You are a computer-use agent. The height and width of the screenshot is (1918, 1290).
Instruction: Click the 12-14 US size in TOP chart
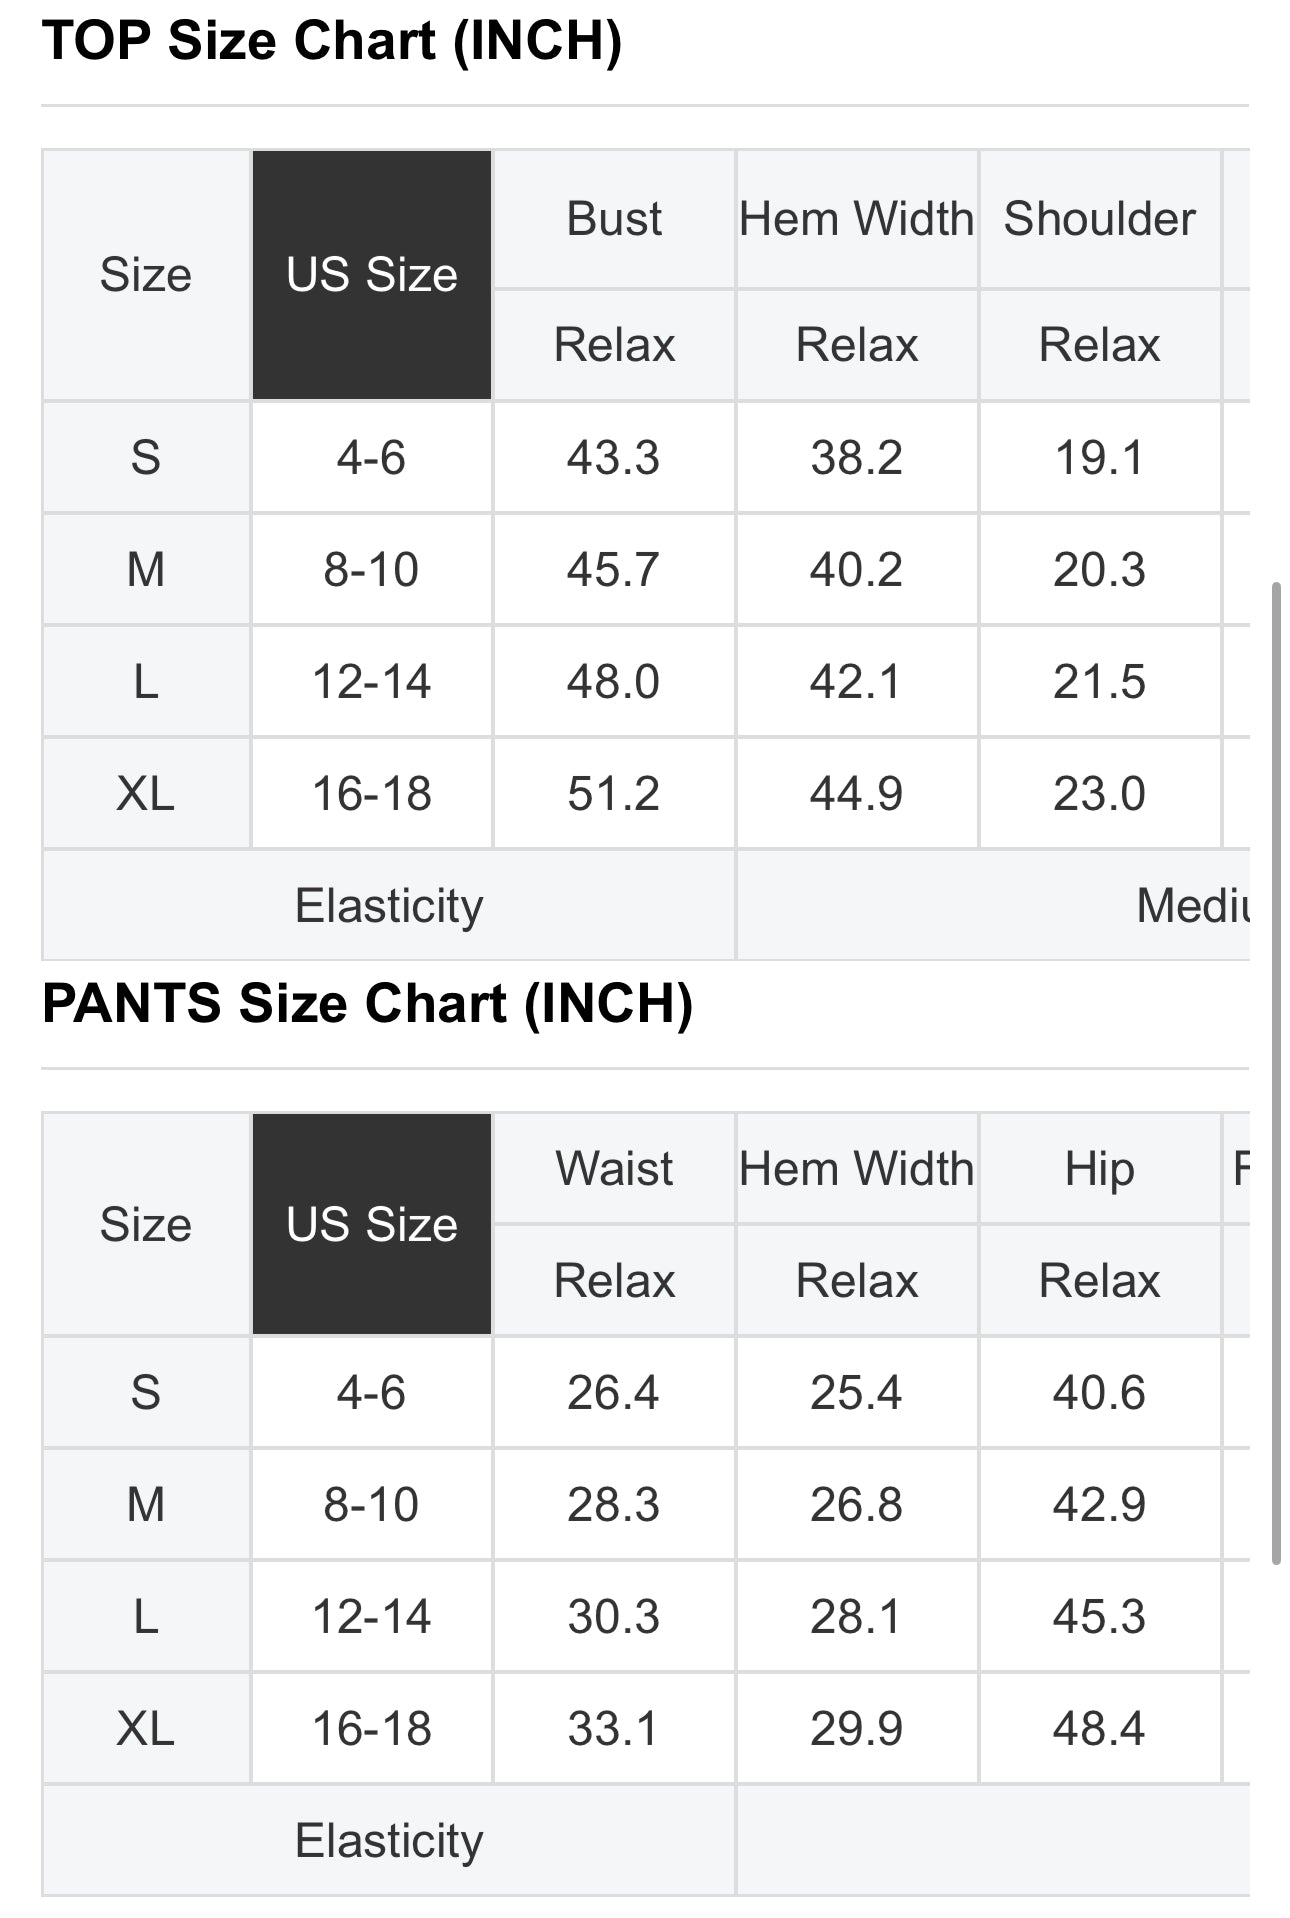371,682
